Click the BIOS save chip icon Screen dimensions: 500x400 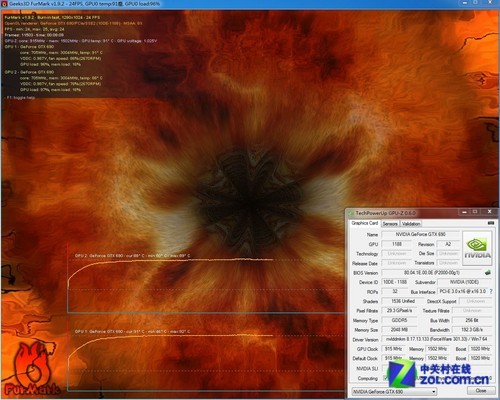(x=488, y=273)
